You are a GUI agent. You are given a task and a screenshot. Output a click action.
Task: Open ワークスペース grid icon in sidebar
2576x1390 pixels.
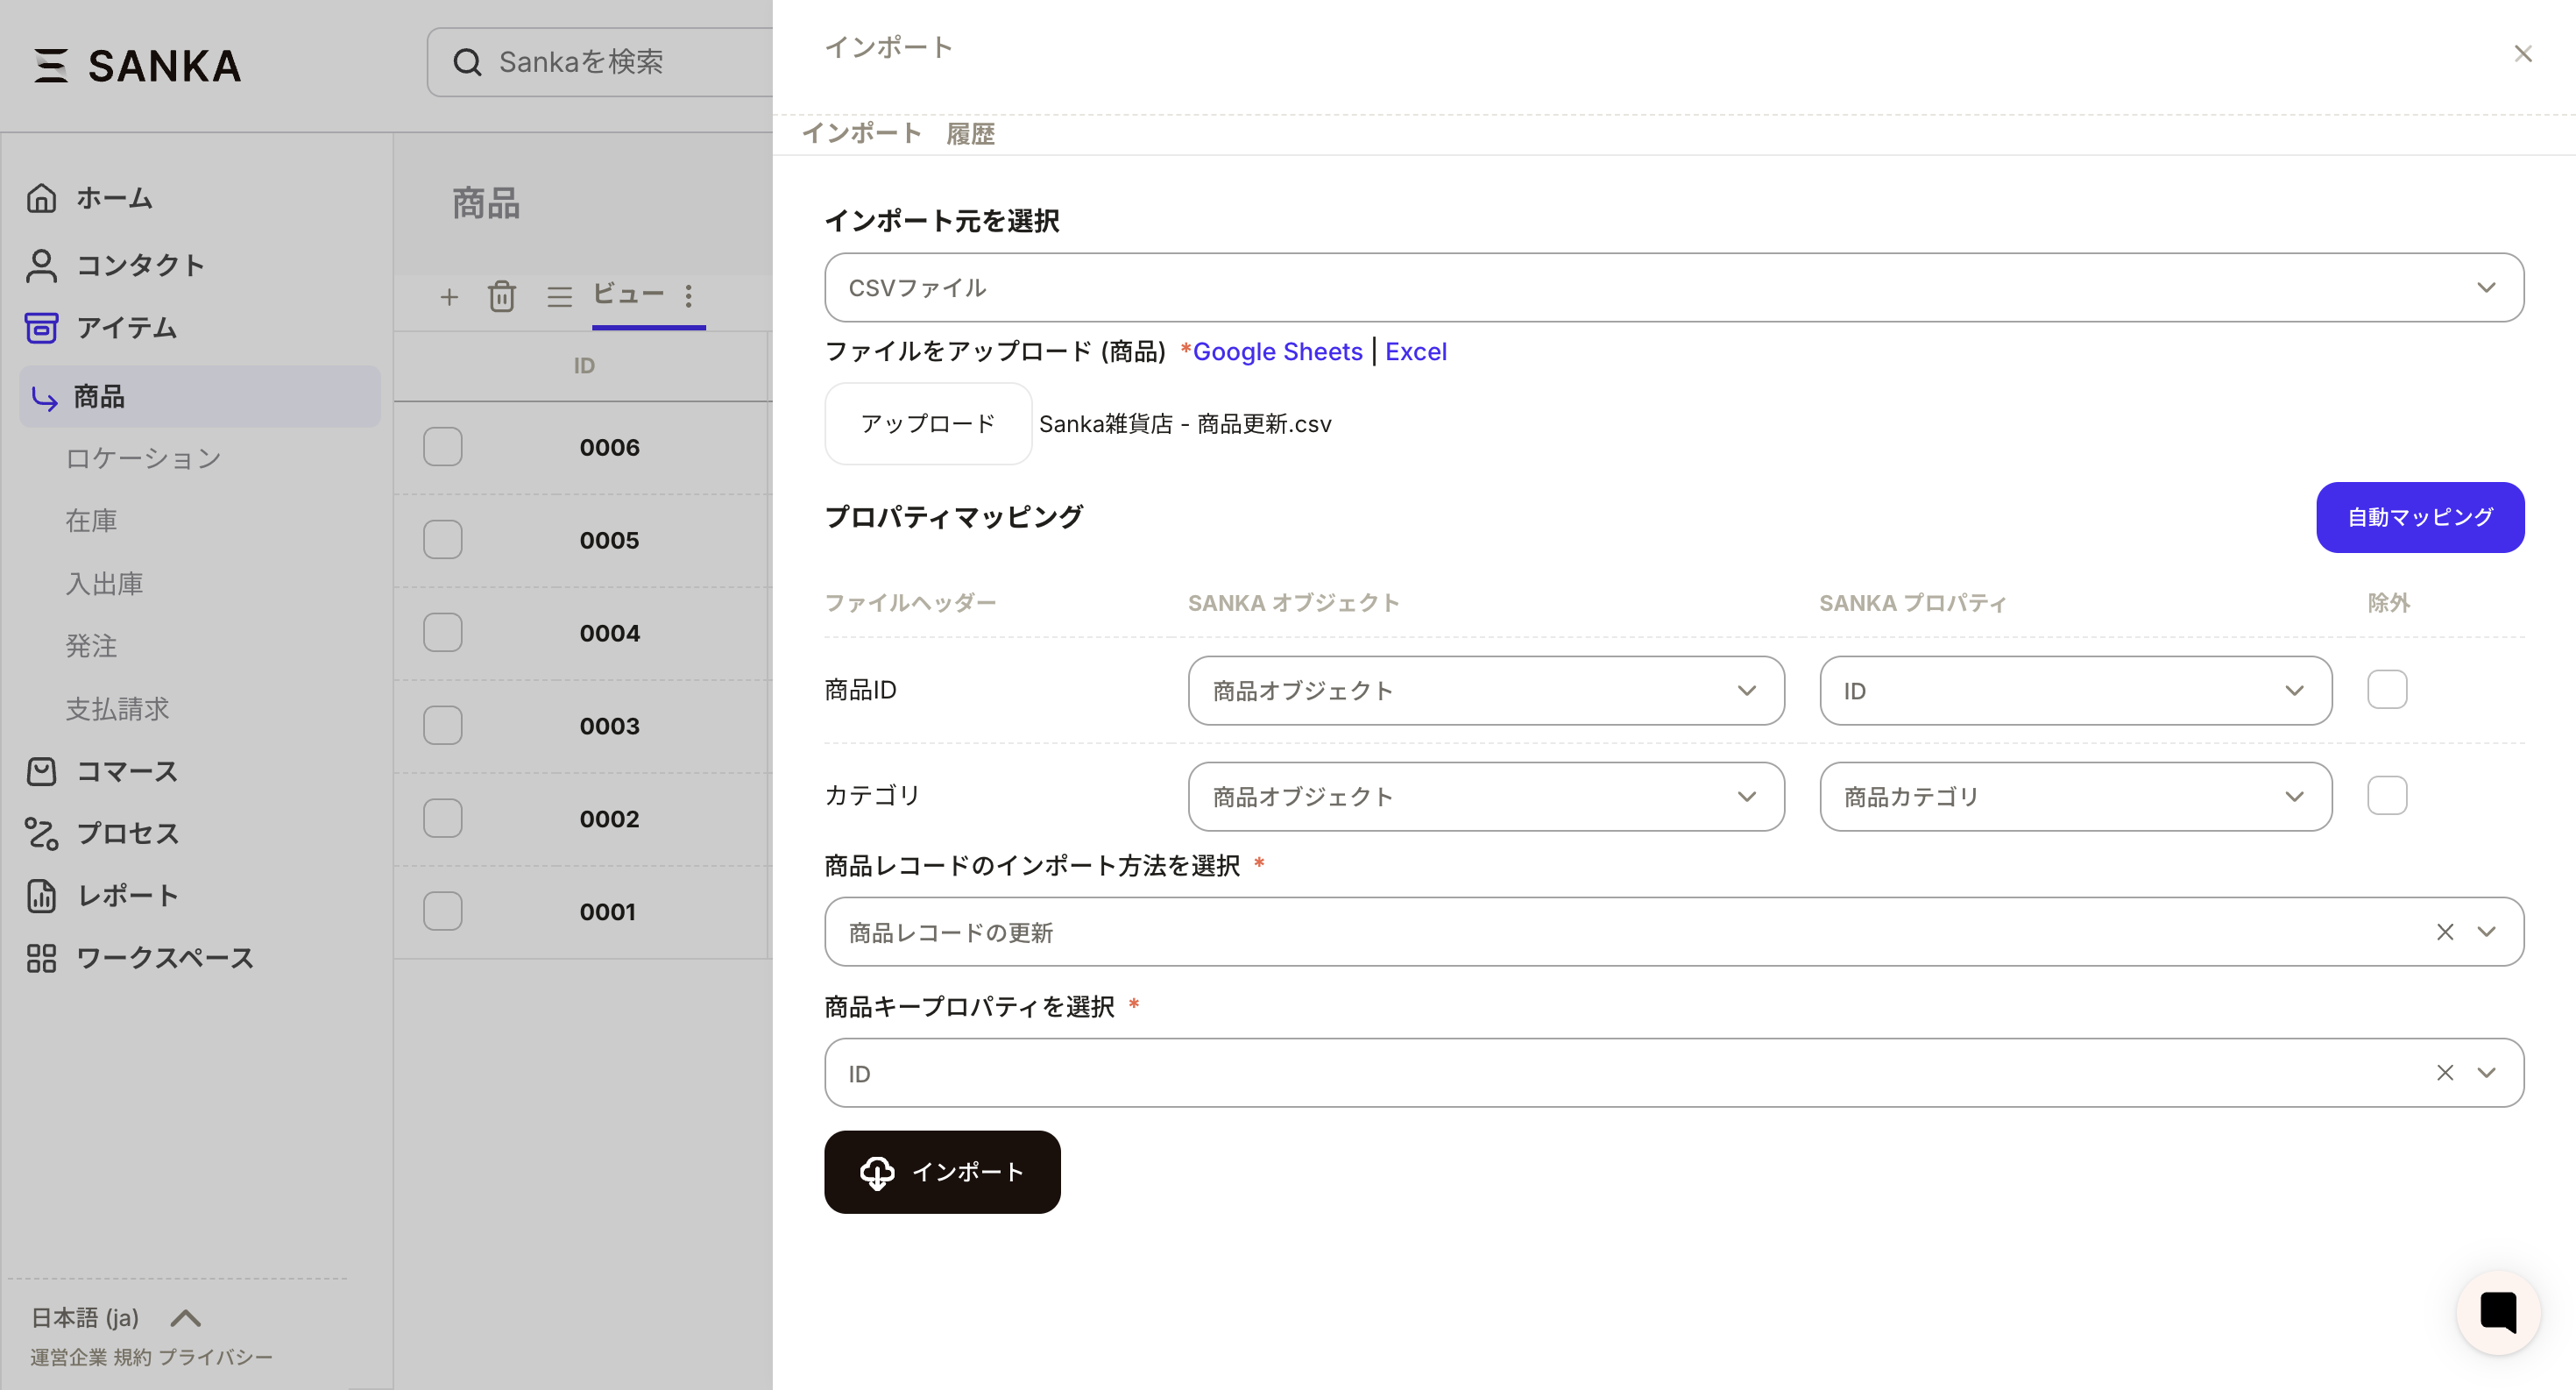pos(41,958)
